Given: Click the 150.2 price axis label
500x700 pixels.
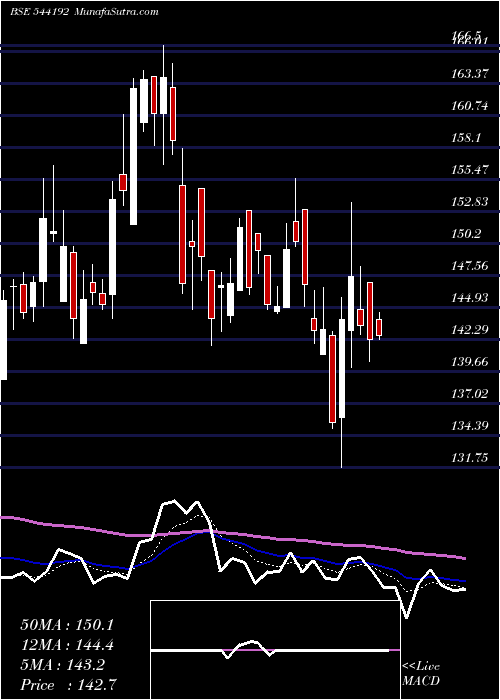Looking at the screenshot, I should pyautogui.click(x=466, y=233).
